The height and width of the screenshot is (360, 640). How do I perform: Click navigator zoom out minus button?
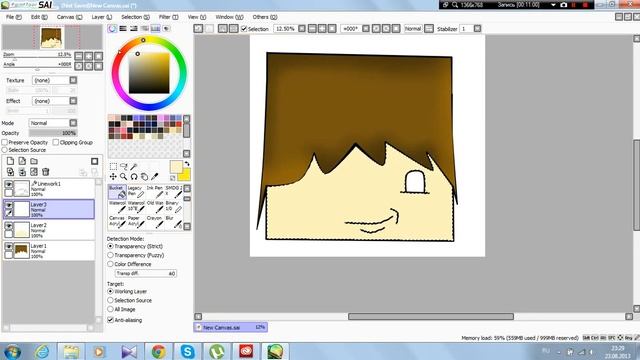(x=79, y=56)
